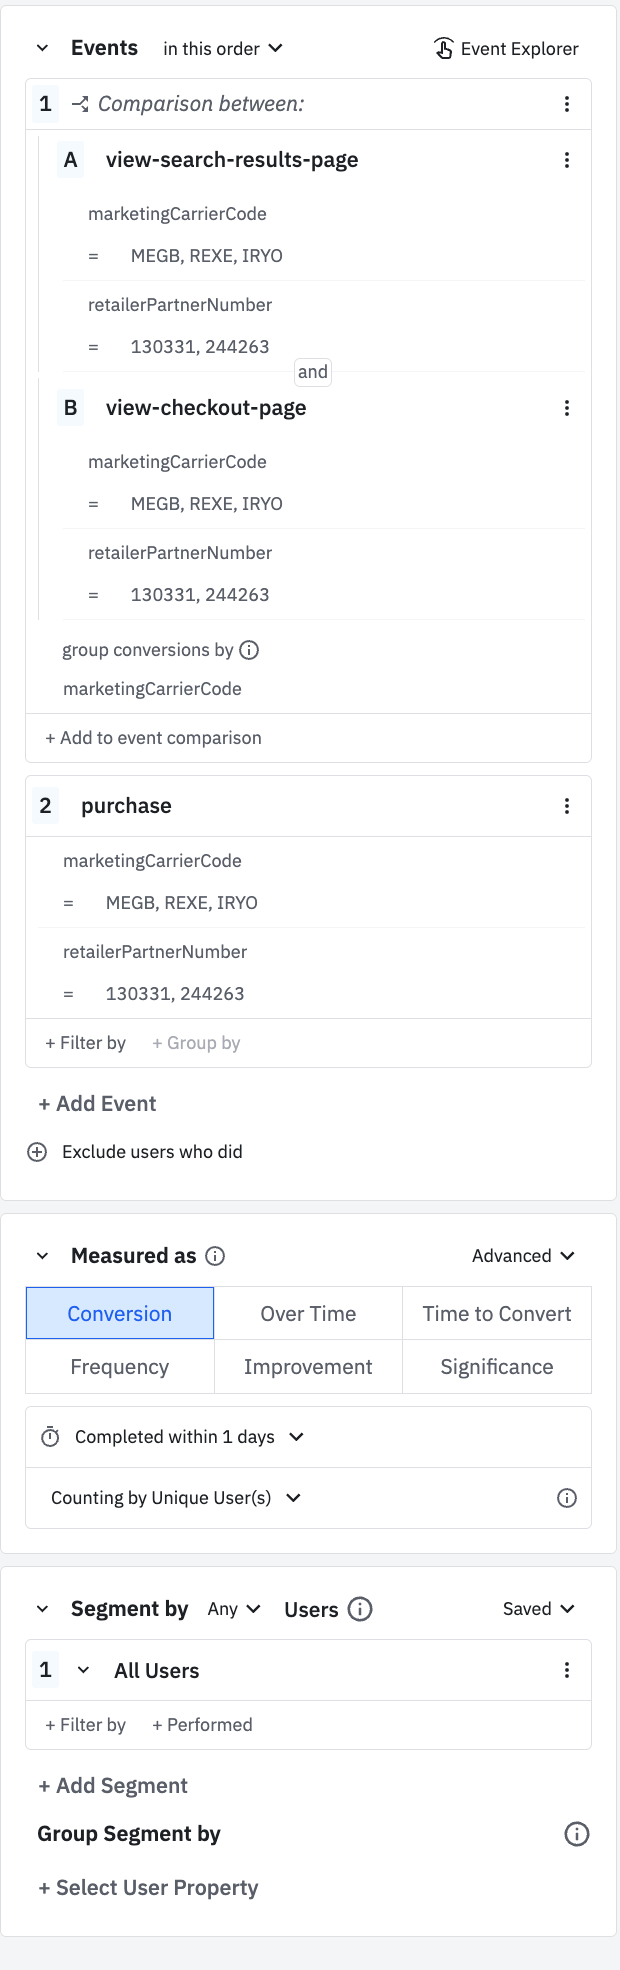Open three-dot menu for All Users segment
620x1970 pixels.
567,1670
